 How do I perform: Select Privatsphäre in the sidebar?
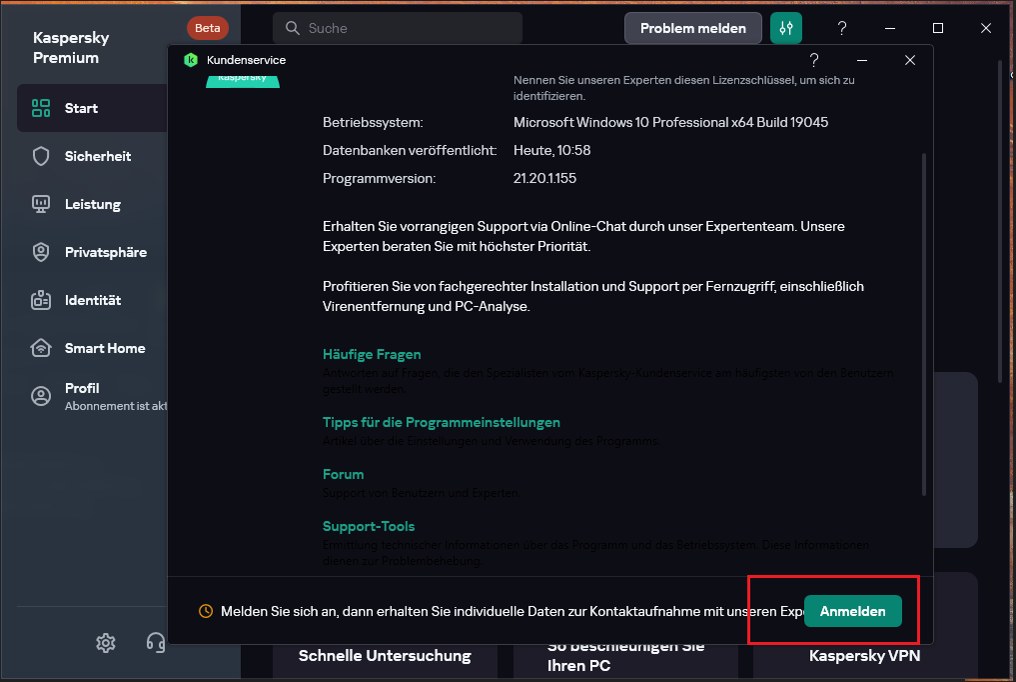(92, 252)
